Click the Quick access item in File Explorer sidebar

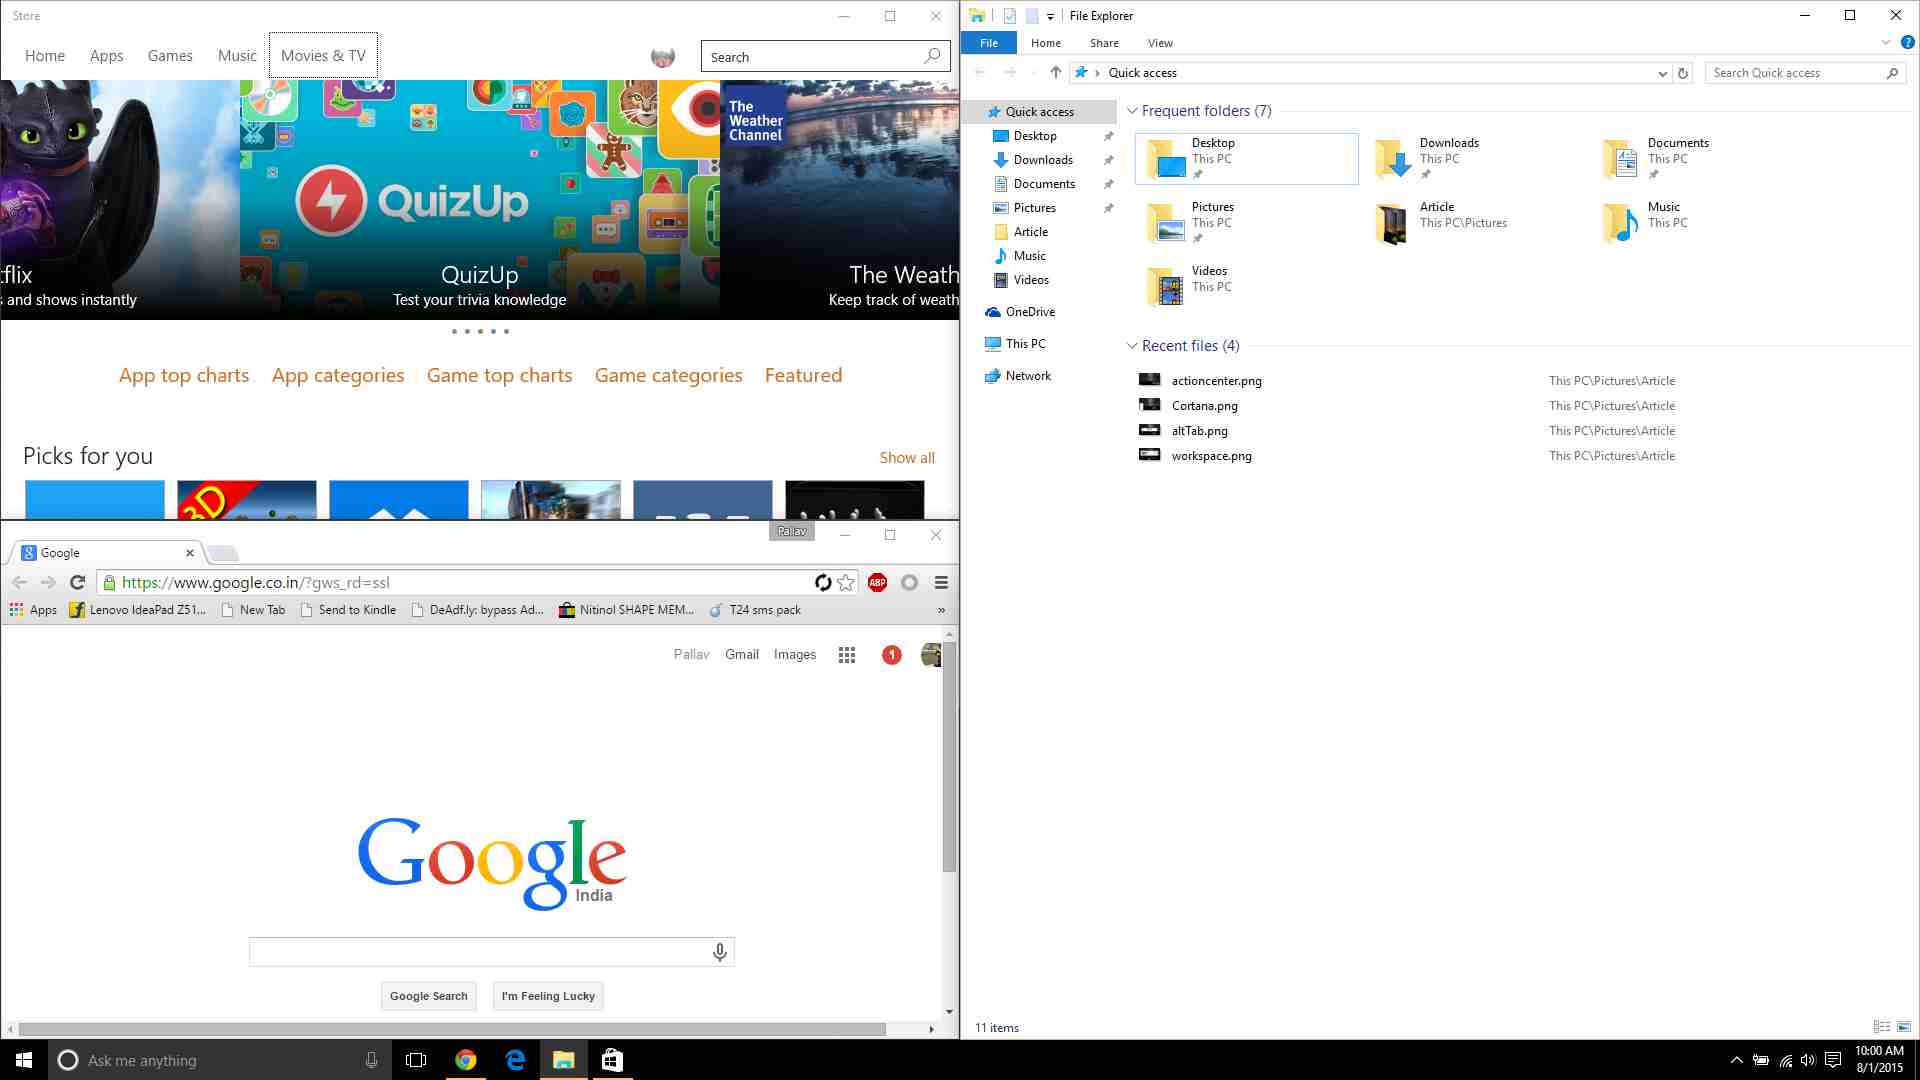tap(1040, 109)
